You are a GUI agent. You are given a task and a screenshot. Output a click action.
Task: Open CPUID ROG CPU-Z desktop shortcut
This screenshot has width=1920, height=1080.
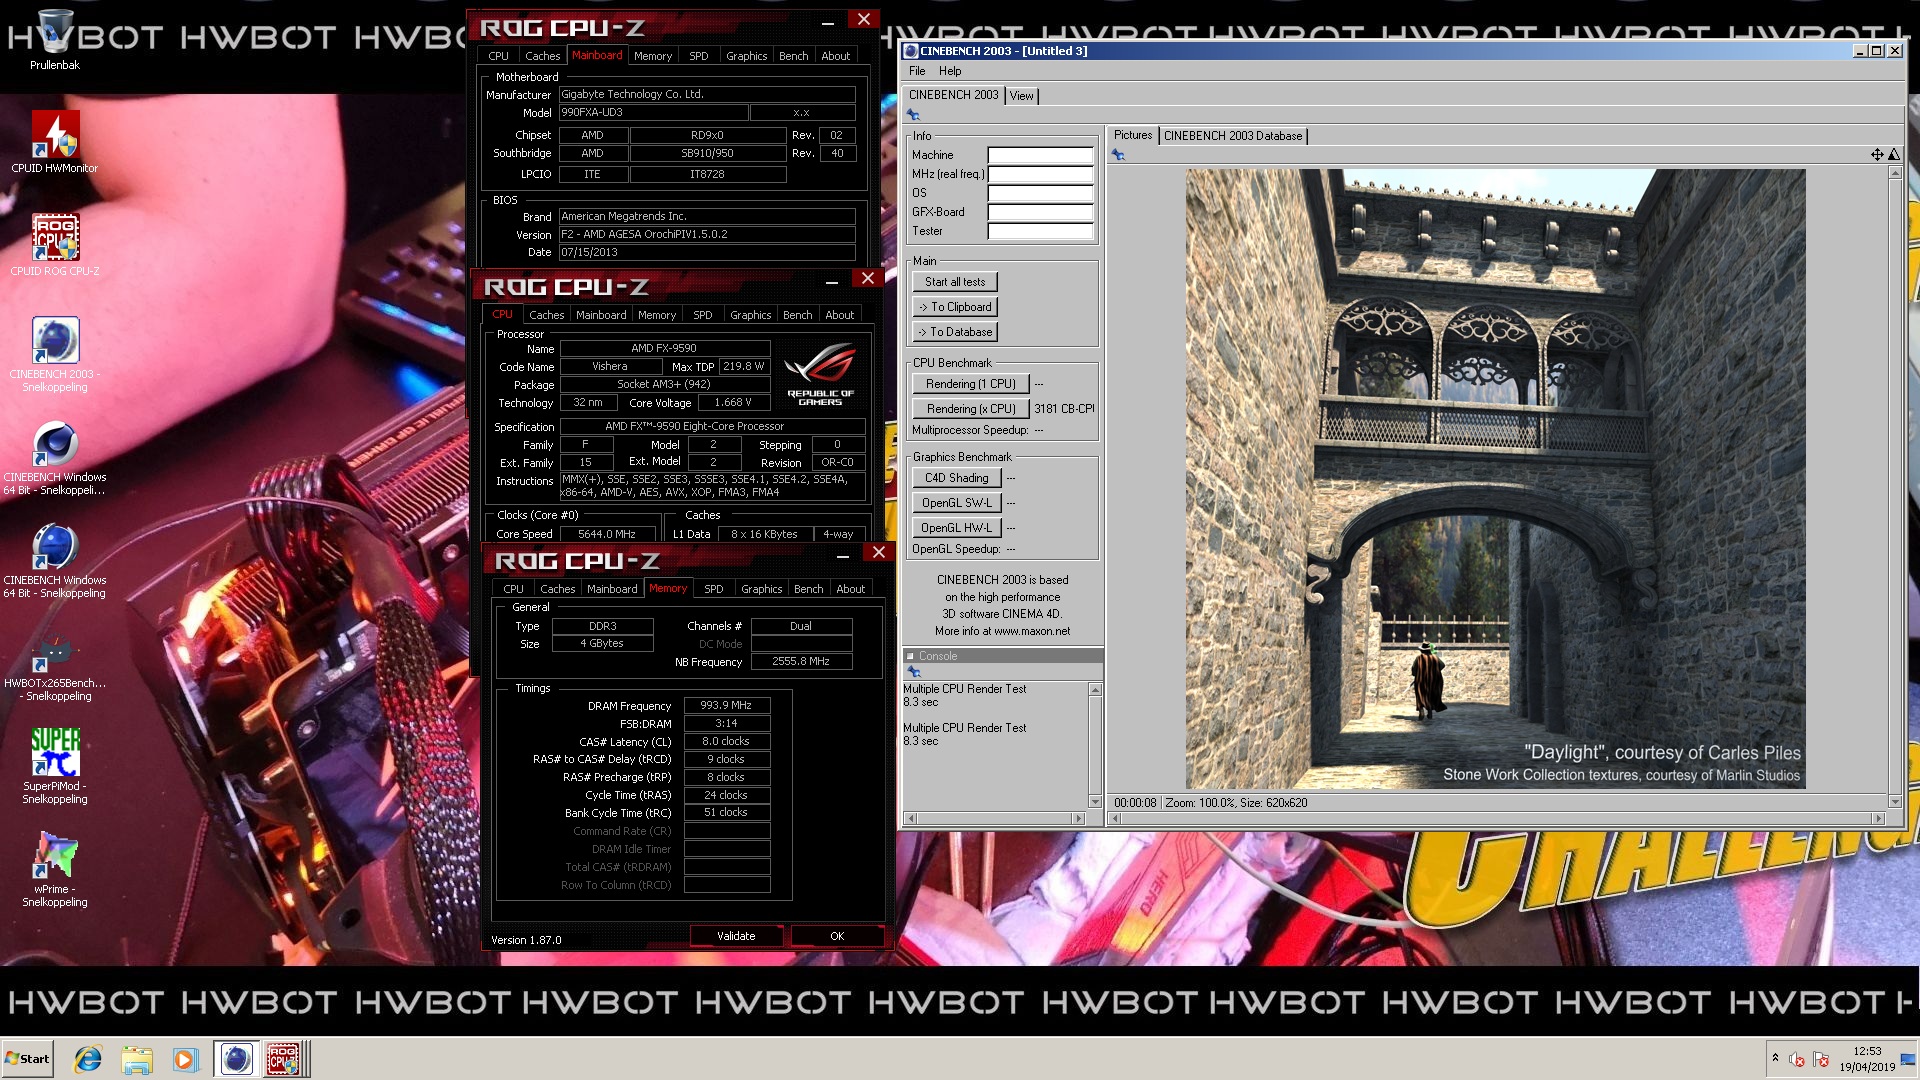[55, 245]
